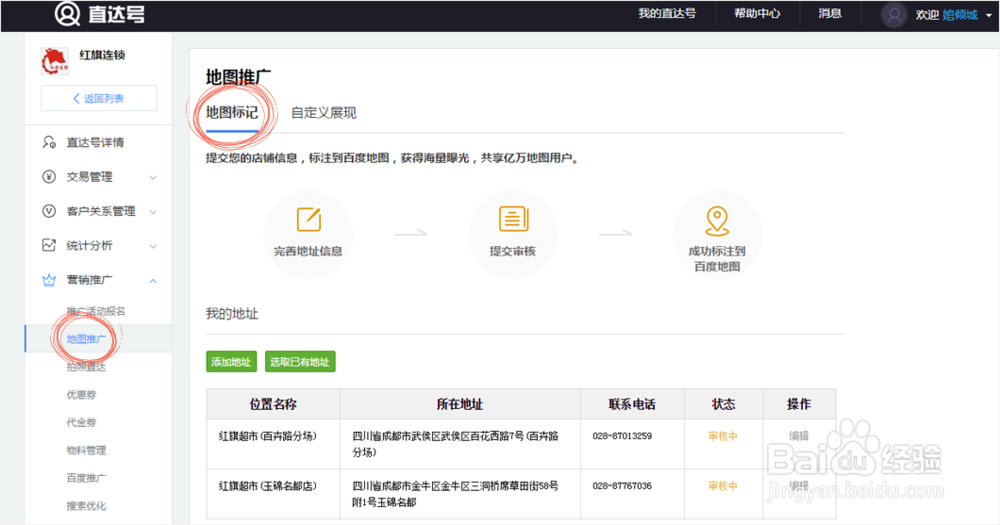Click the 直达号 logo icon
The height and width of the screenshot is (525, 1000).
pyautogui.click(x=67, y=14)
